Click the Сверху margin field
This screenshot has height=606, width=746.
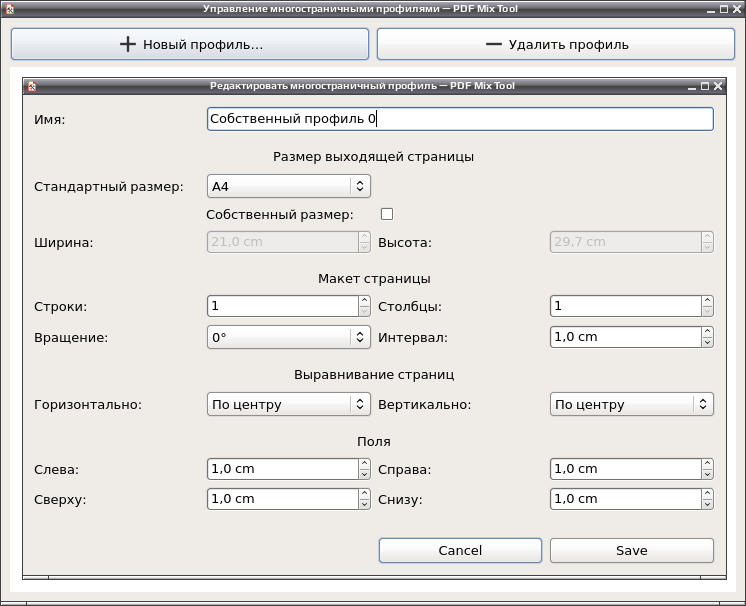coord(283,499)
